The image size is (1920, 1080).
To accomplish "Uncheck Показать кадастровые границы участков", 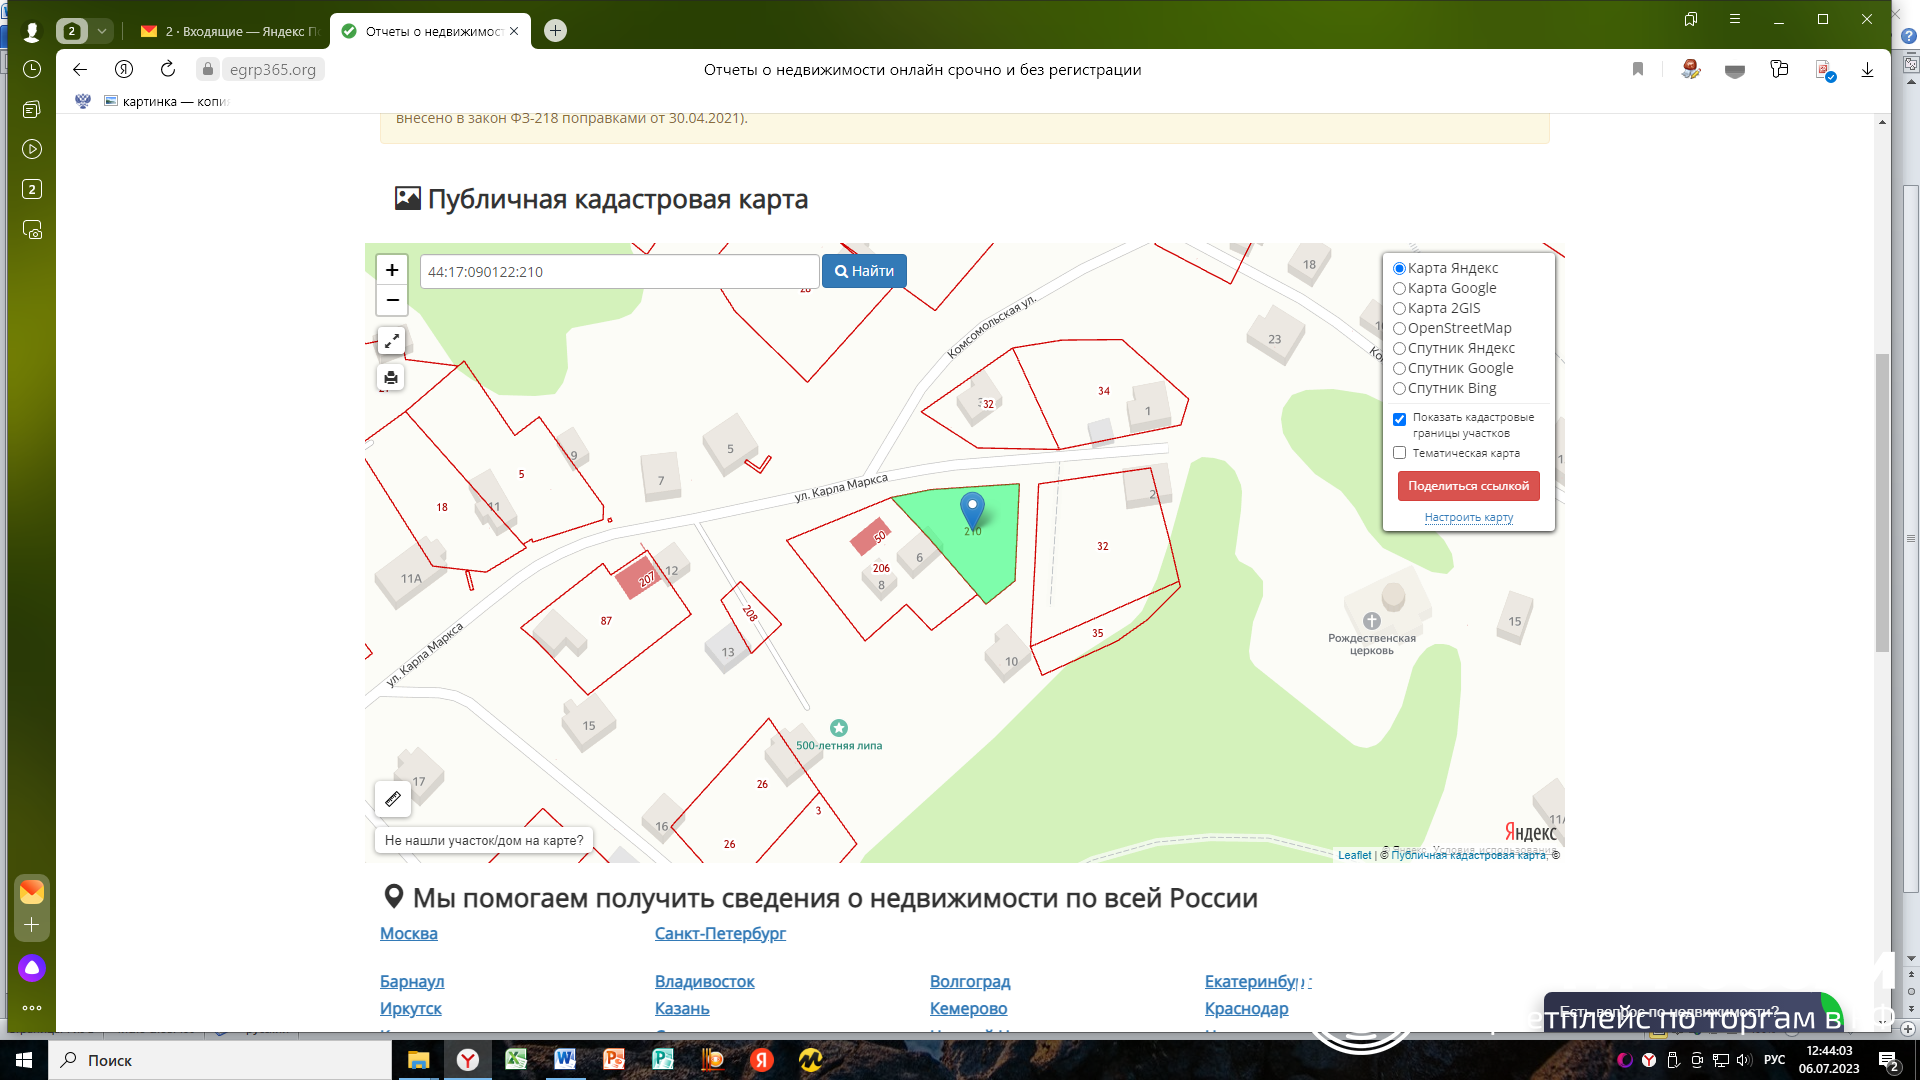I will click(1400, 420).
